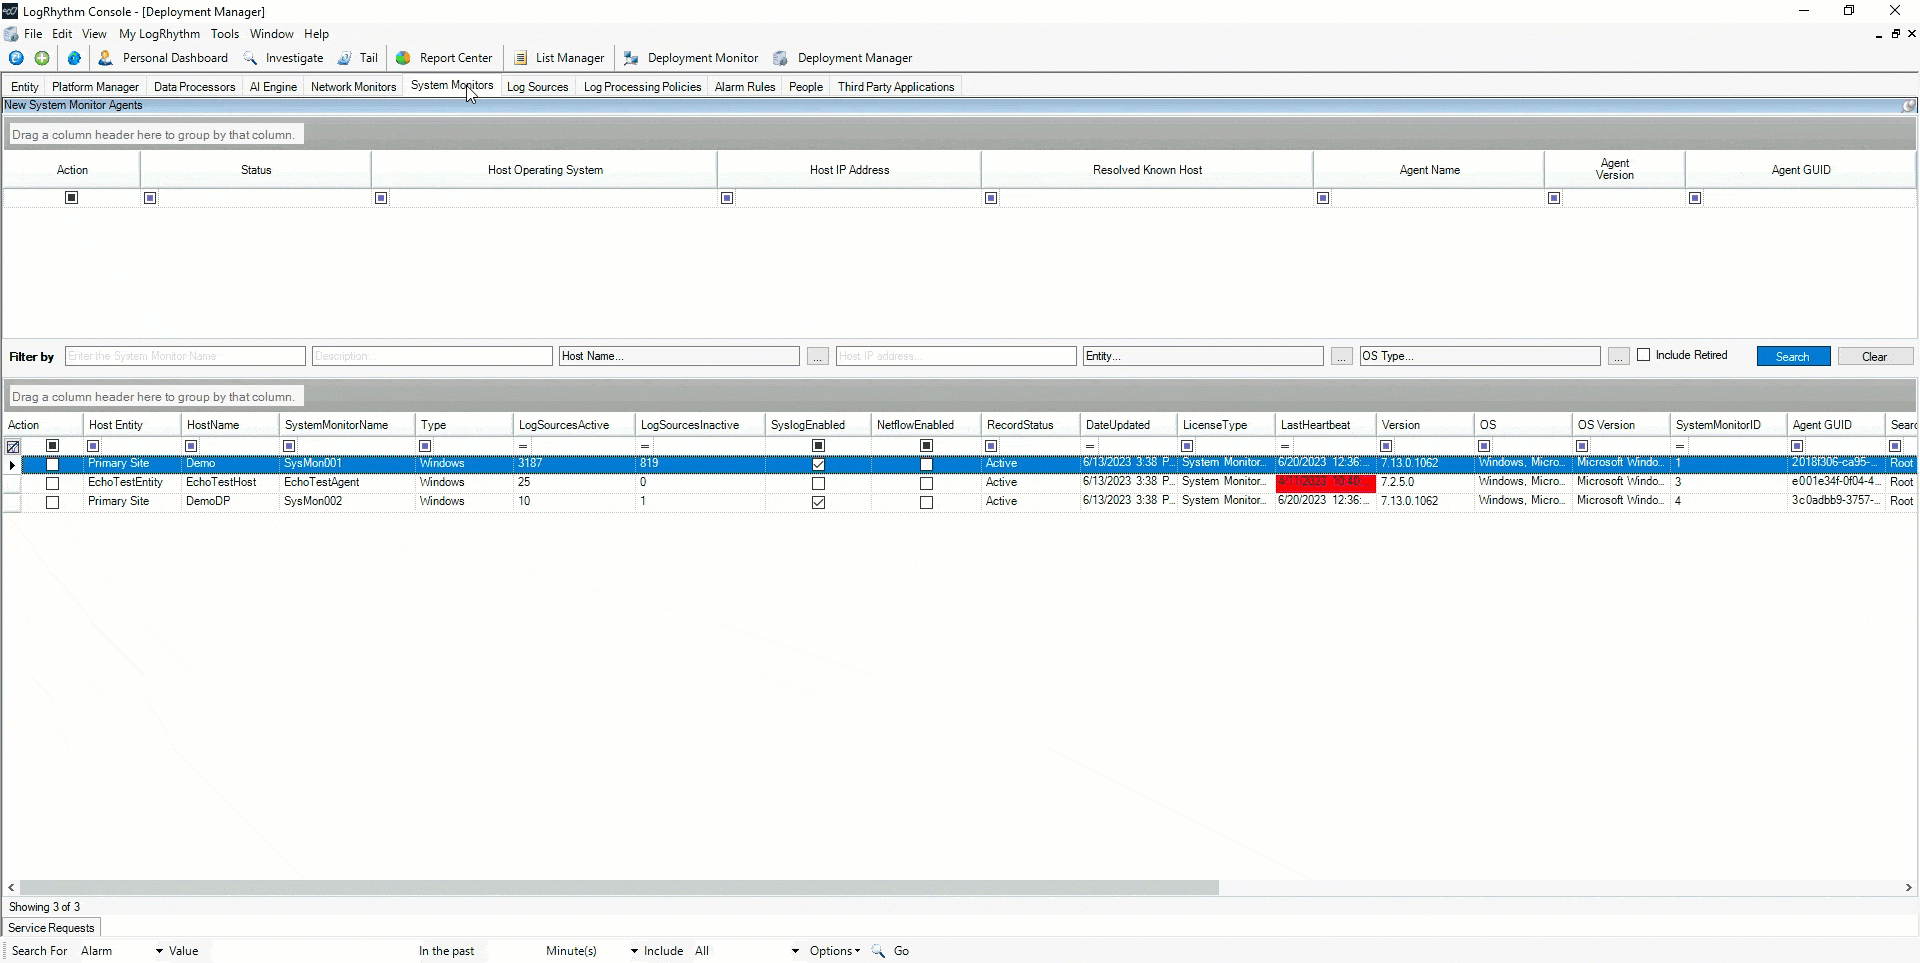Image resolution: width=1920 pixels, height=963 pixels.
Task: Open the Deployment Monitor
Action: (702, 57)
